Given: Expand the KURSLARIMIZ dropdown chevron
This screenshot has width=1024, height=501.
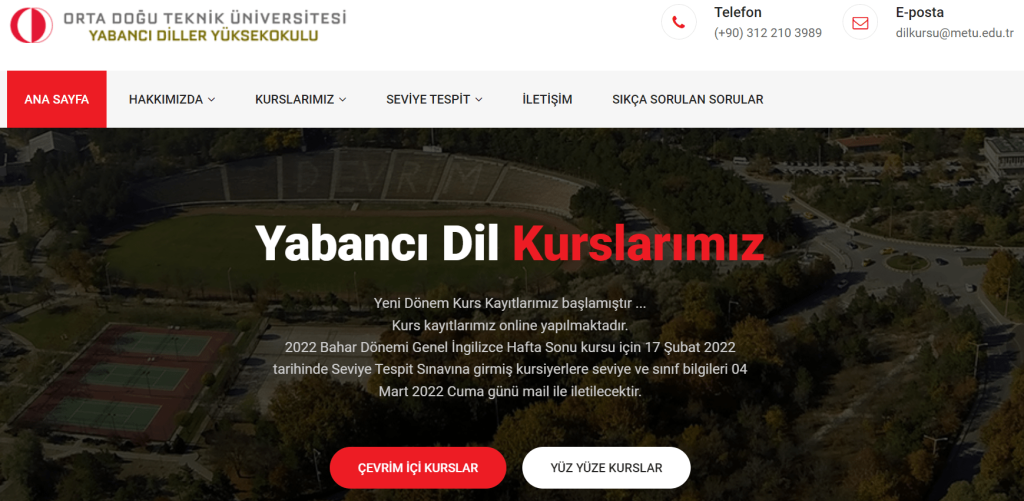Looking at the screenshot, I should 343,100.
